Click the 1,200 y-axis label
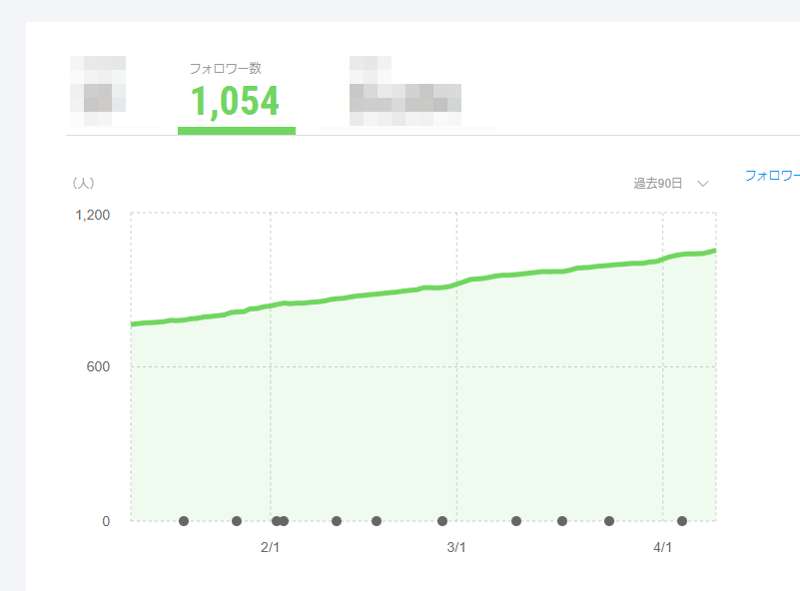This screenshot has height=591, width=800. pyautogui.click(x=92, y=215)
